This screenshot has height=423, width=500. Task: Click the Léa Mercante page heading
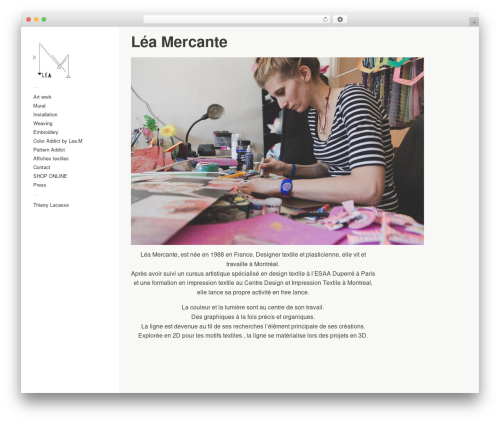tap(179, 42)
